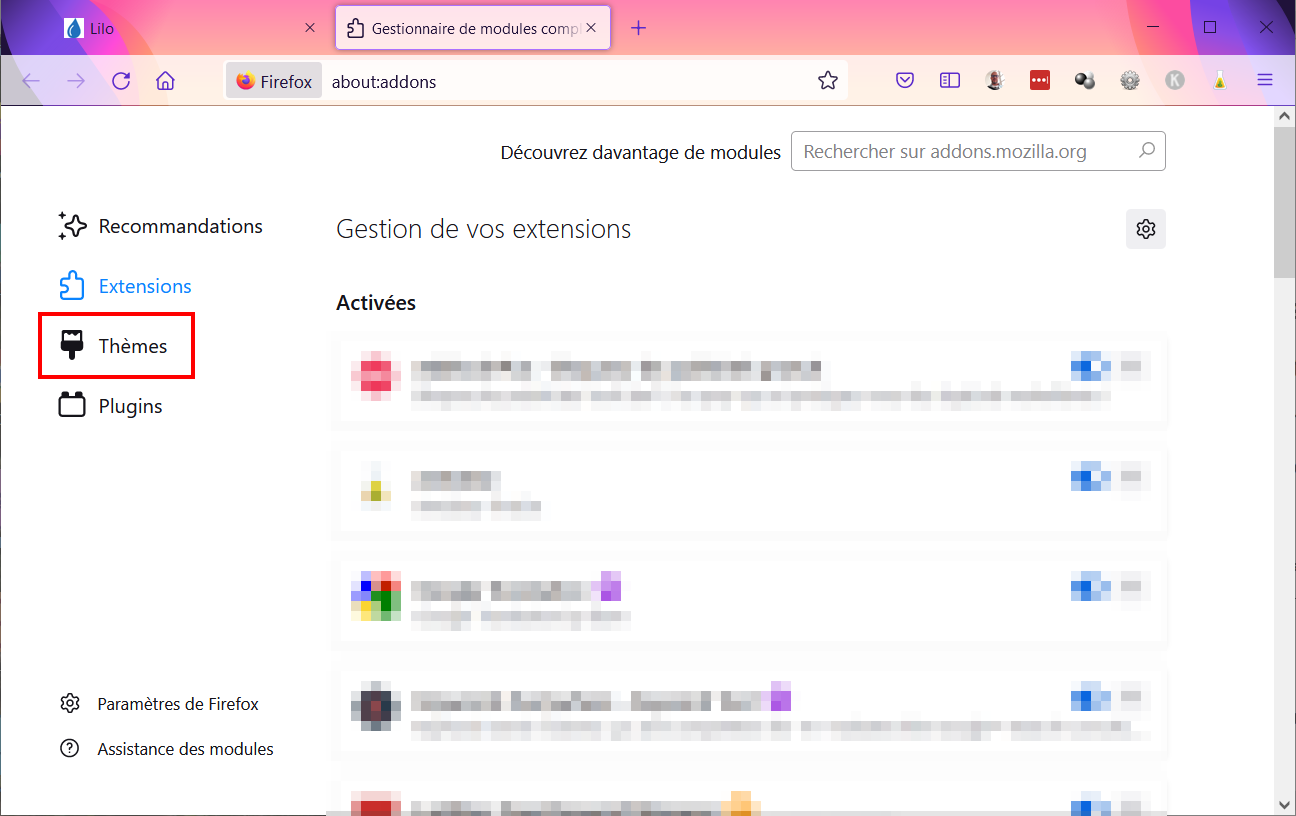The image size is (1296, 816).
Task: Open the extensions tools gear menu
Action: point(1146,229)
